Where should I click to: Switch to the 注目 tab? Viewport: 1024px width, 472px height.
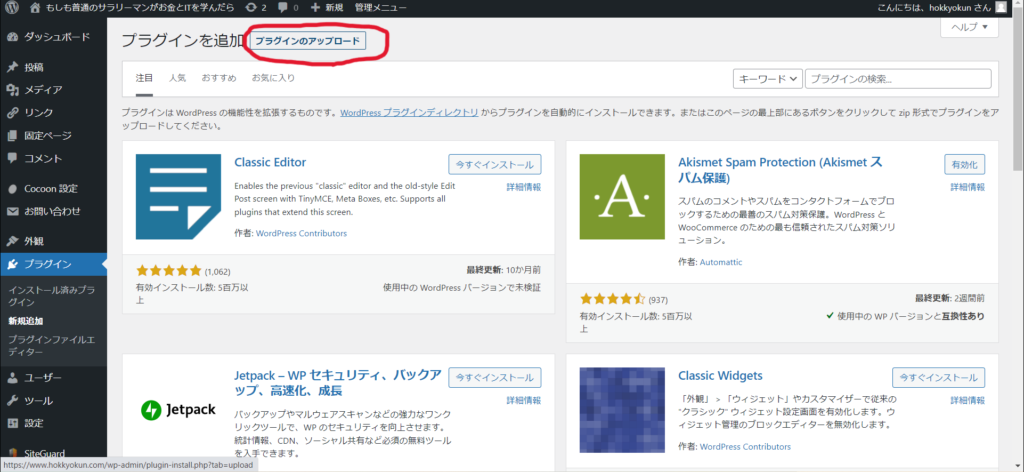(x=144, y=78)
